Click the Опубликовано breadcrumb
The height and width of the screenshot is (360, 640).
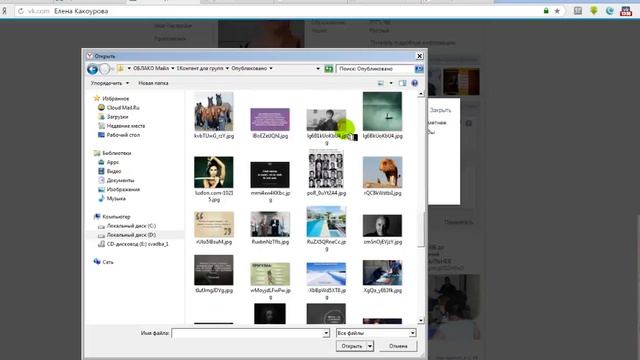pyautogui.click(x=249, y=69)
